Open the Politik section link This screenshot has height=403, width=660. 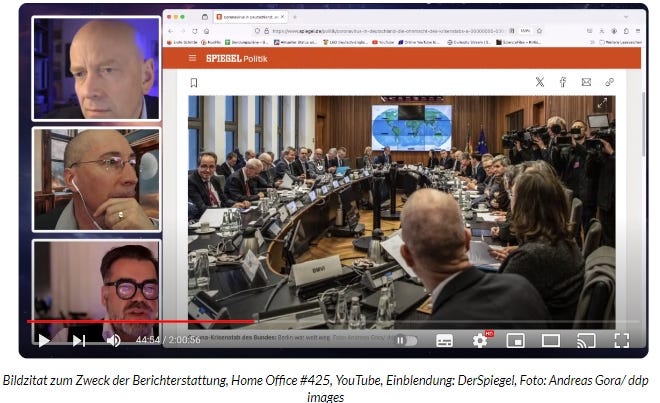(x=255, y=59)
